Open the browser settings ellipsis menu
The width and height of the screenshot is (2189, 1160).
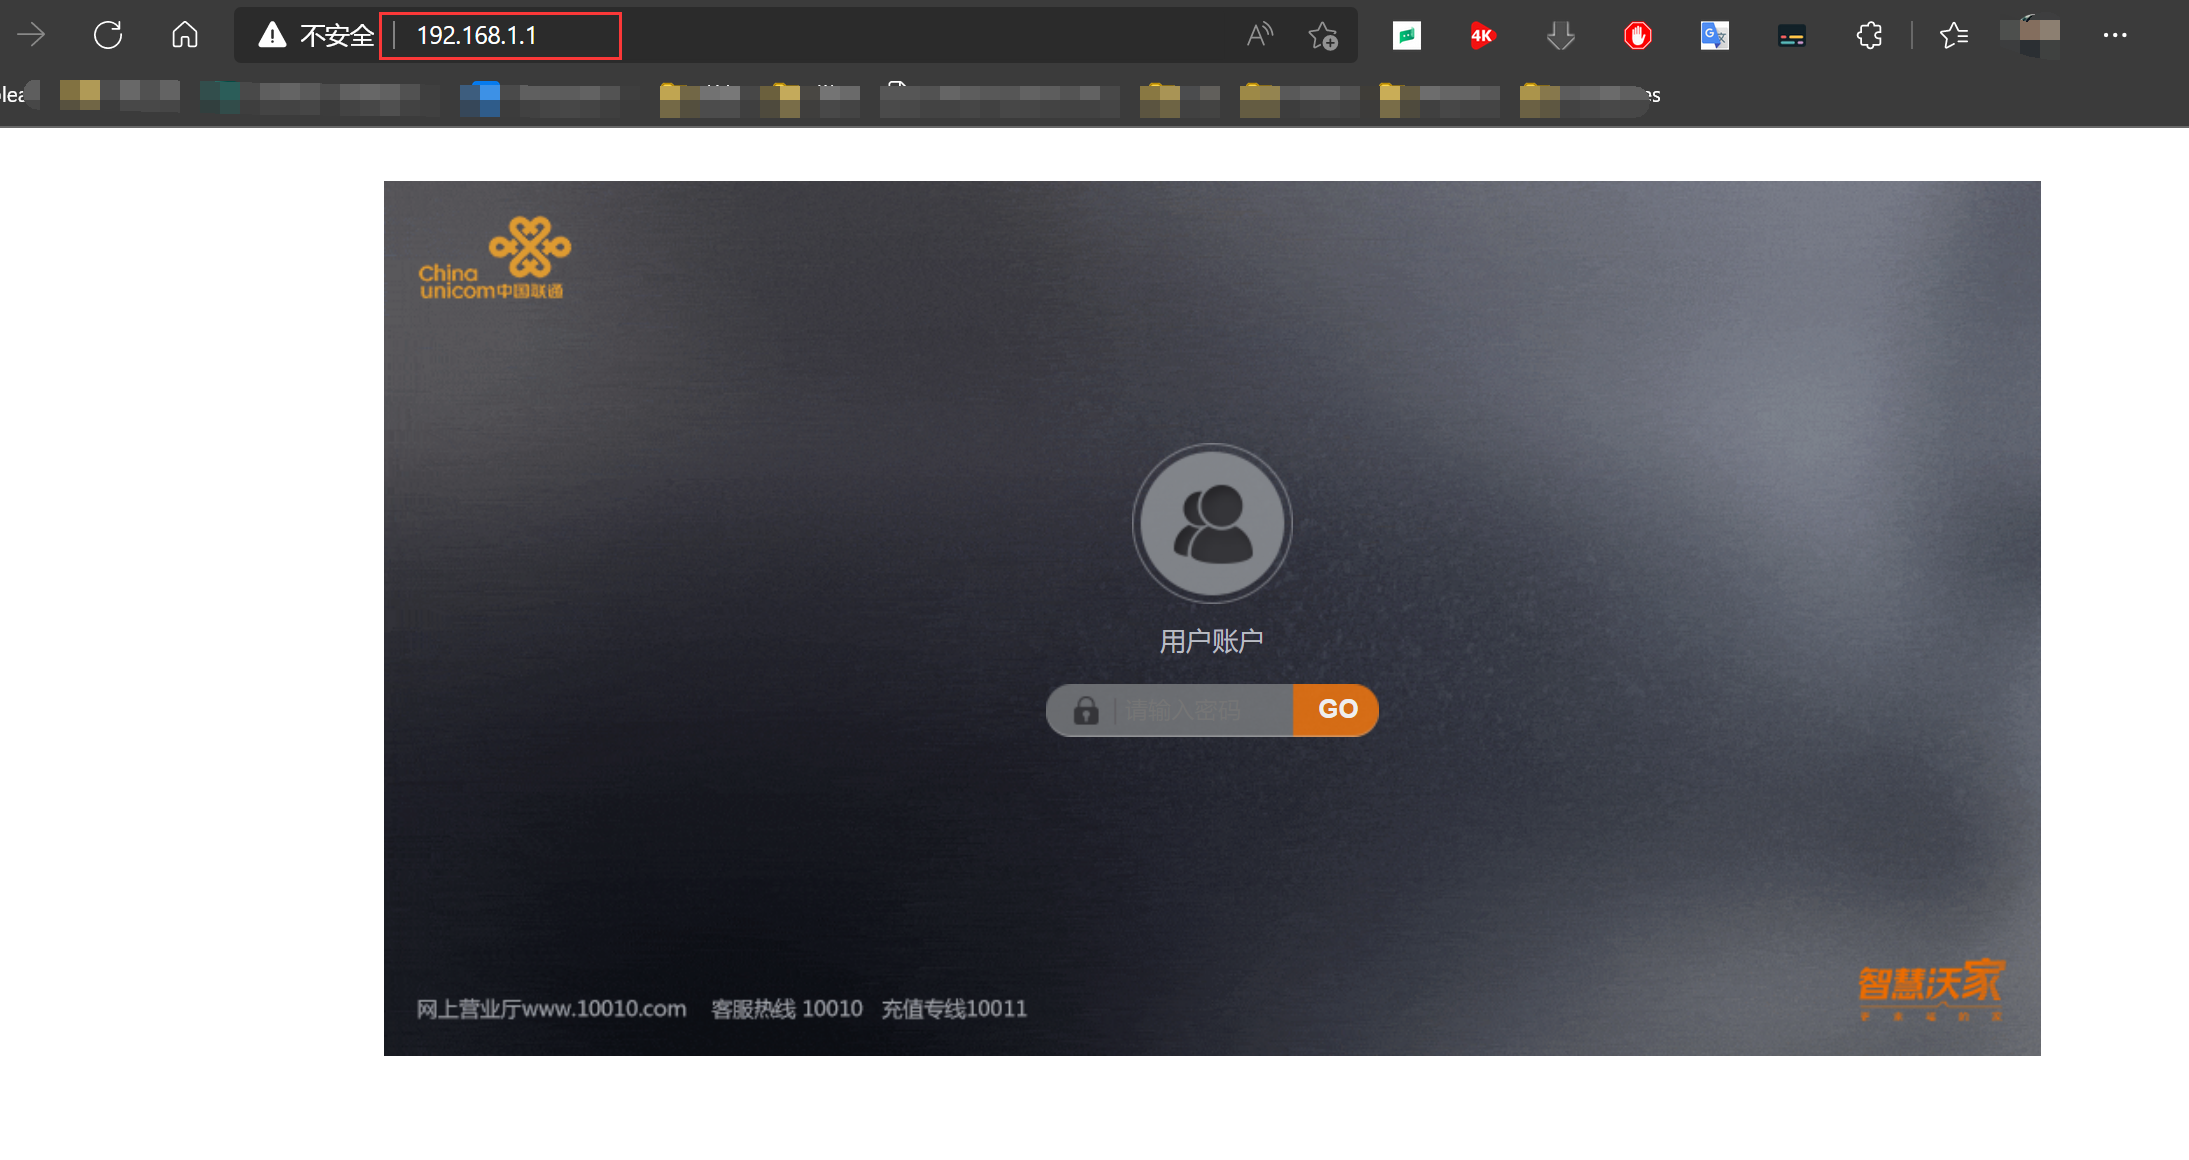pyautogui.click(x=2114, y=36)
